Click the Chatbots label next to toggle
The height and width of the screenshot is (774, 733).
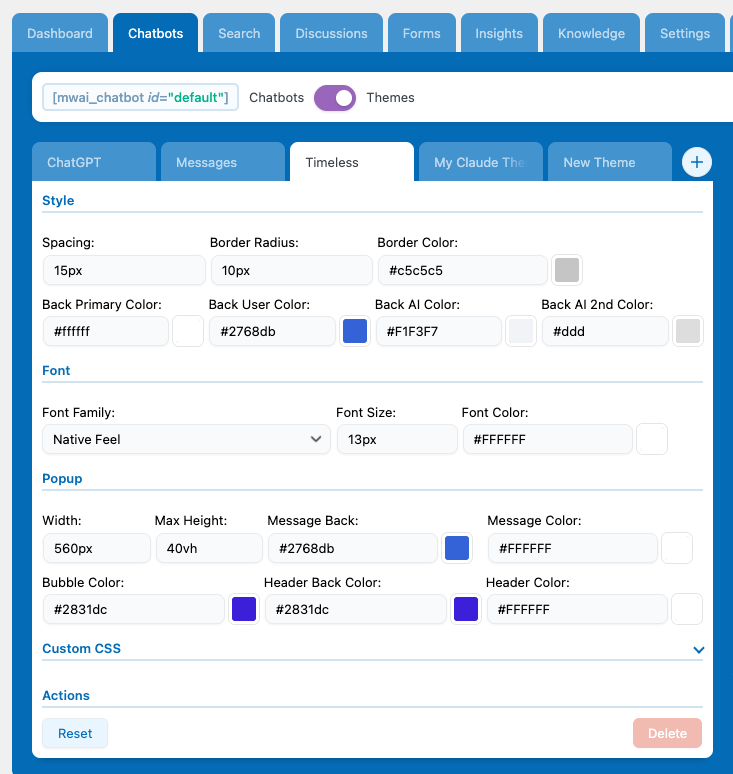(x=276, y=98)
